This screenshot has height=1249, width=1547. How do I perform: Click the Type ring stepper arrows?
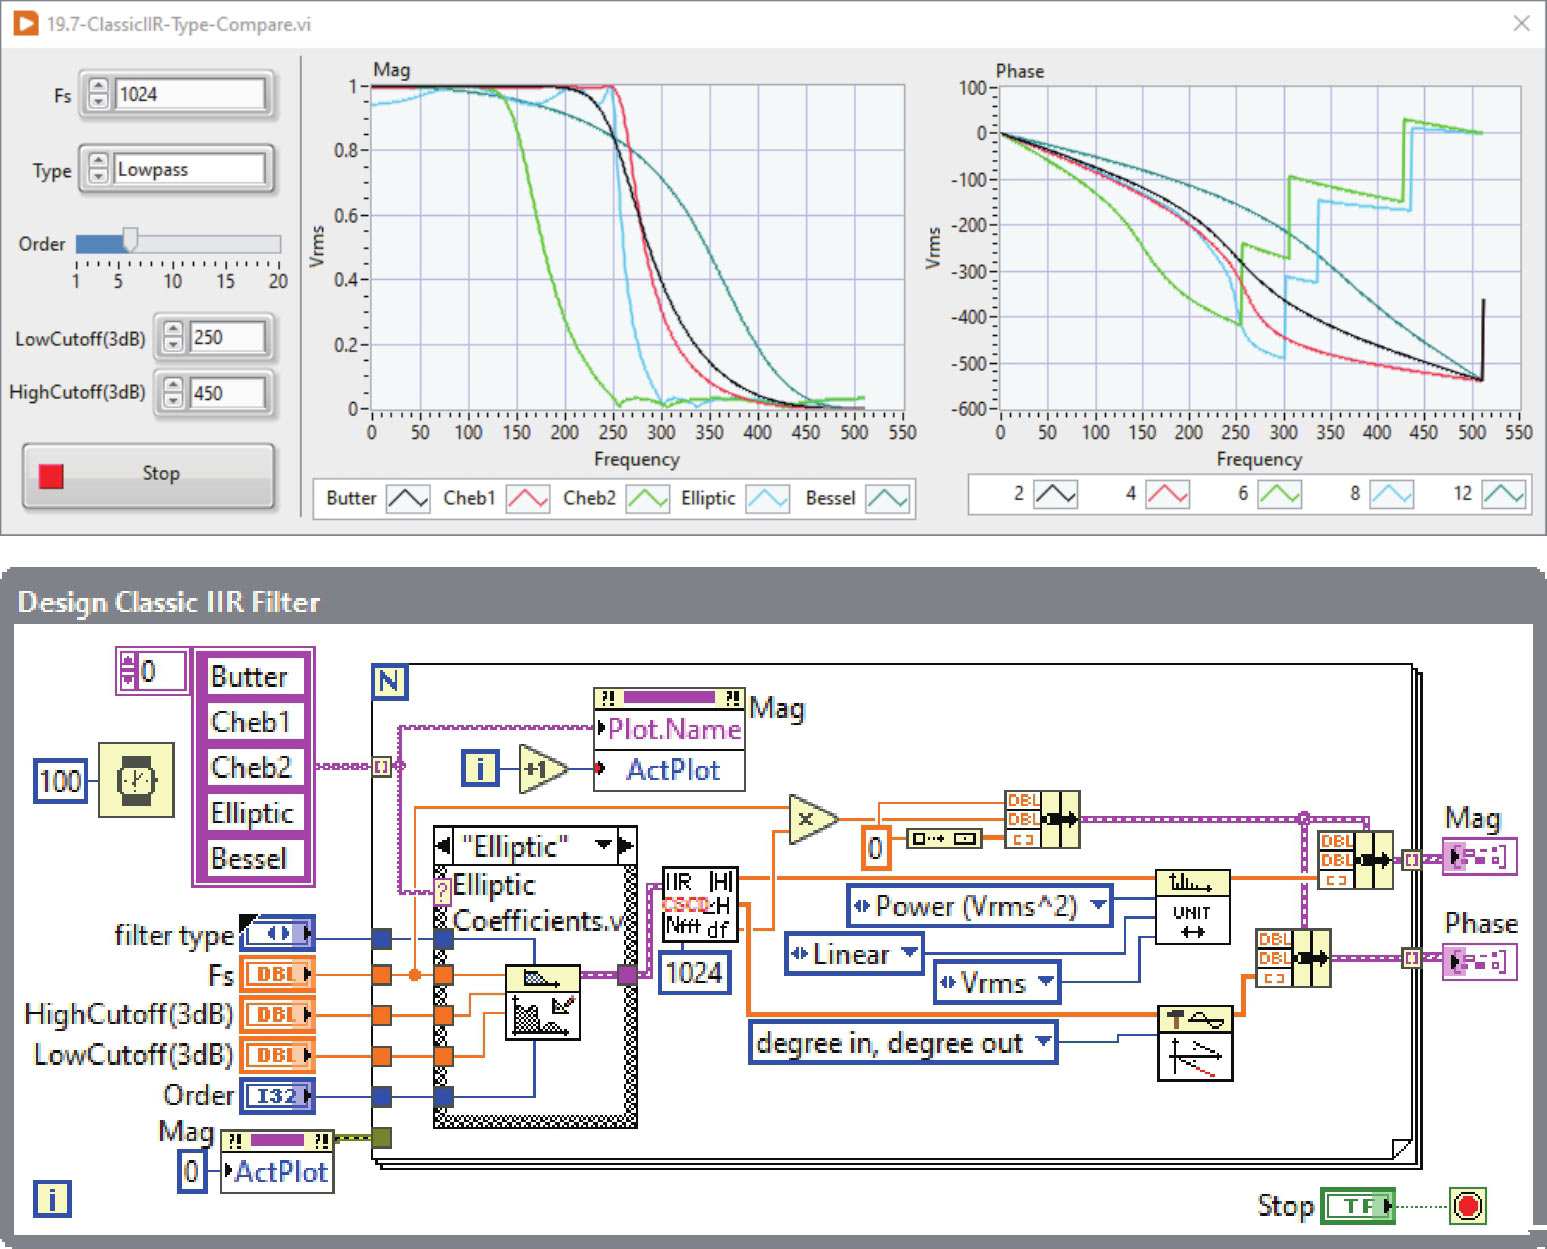click(x=98, y=169)
